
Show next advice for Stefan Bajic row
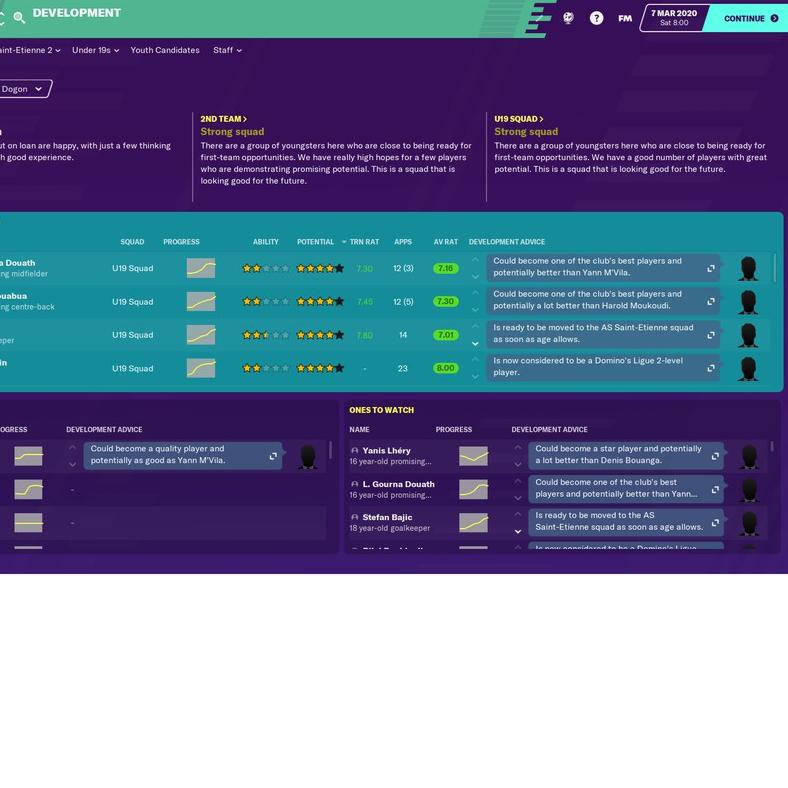[518, 531]
